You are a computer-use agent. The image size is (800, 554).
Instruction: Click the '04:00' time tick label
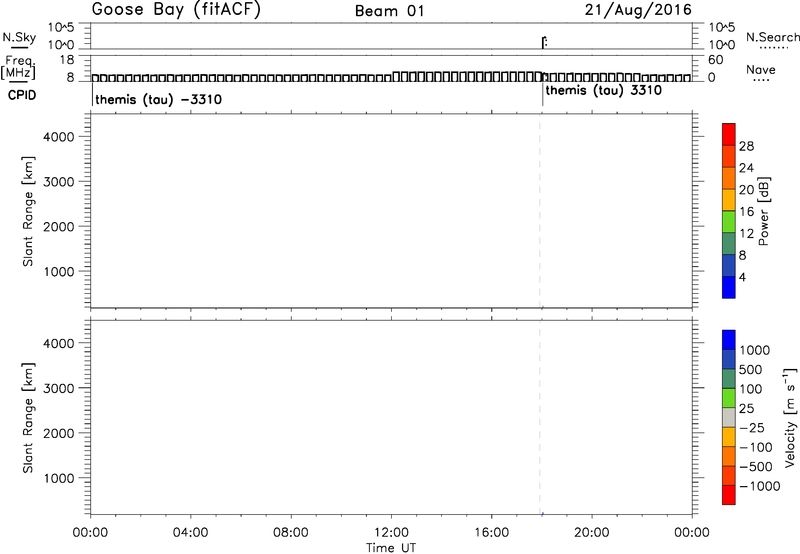[190, 533]
